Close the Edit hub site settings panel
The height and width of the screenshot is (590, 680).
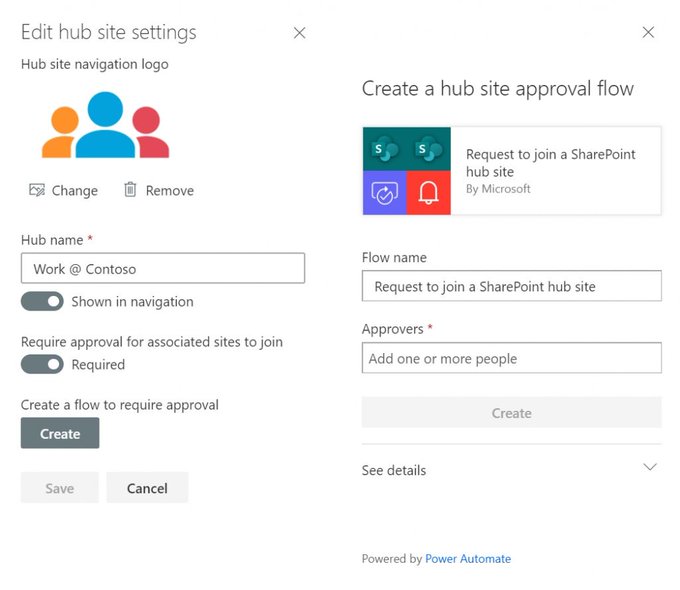pos(299,33)
